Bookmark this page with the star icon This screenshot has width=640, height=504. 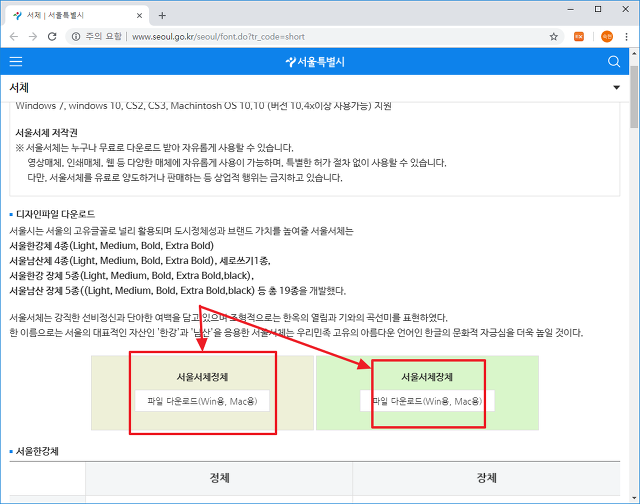553,37
